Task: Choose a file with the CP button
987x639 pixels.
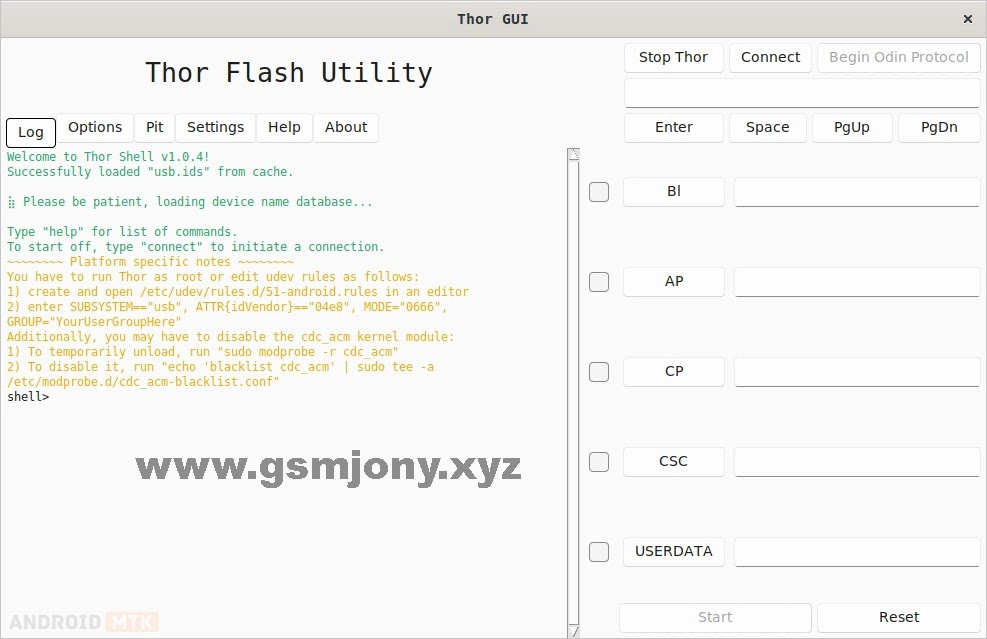Action: pyautogui.click(x=674, y=372)
